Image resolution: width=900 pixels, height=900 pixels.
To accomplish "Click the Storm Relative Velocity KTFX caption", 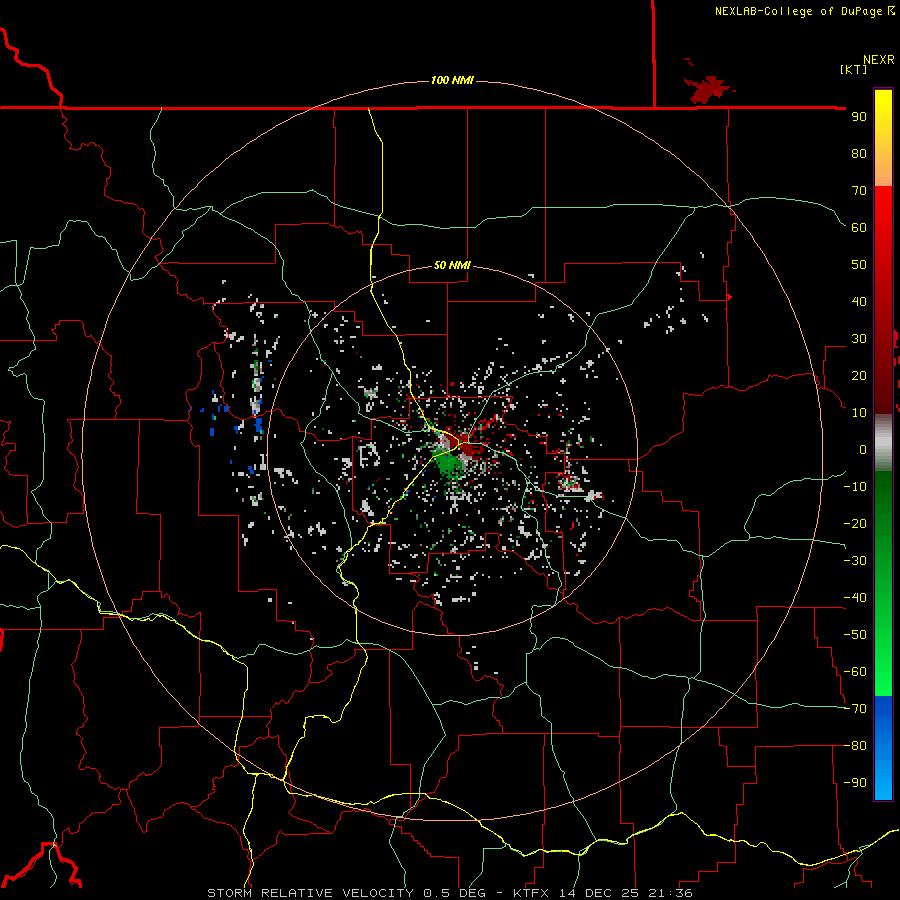I will pos(449,893).
